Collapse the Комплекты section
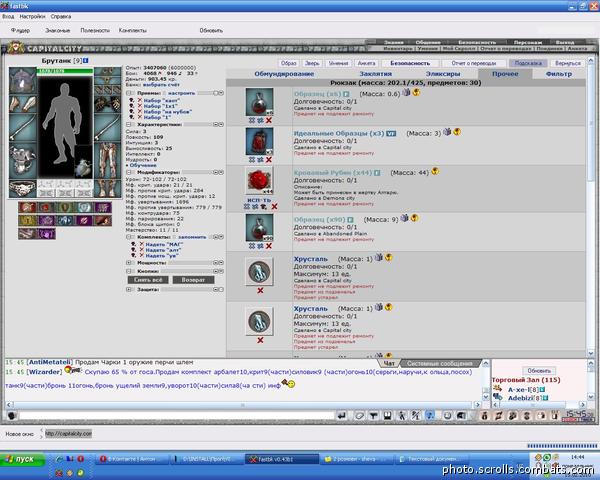The height and width of the screenshot is (480, 600). click(x=129, y=237)
